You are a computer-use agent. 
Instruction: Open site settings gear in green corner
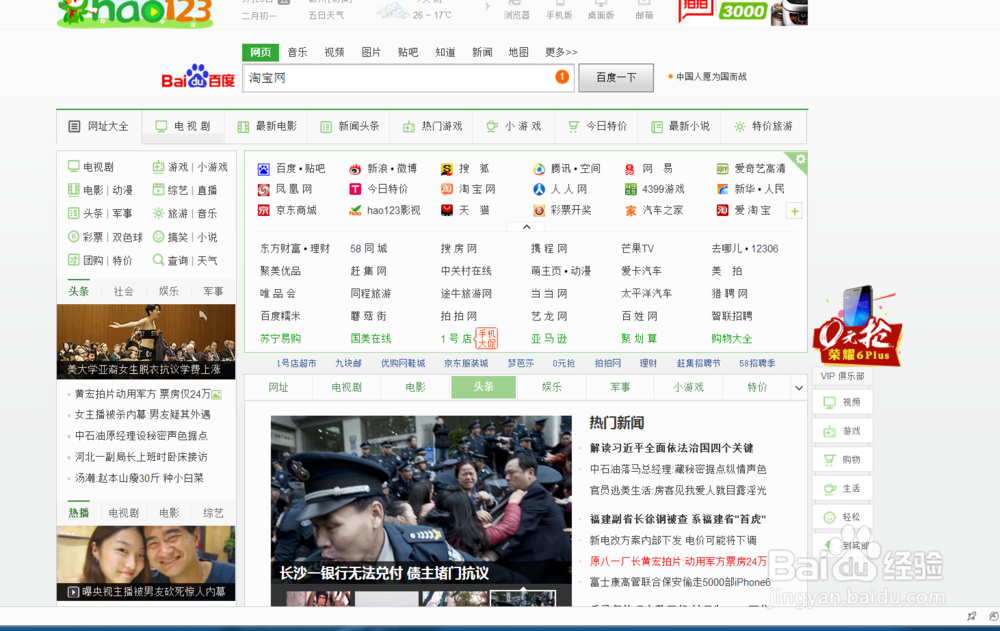pos(800,159)
